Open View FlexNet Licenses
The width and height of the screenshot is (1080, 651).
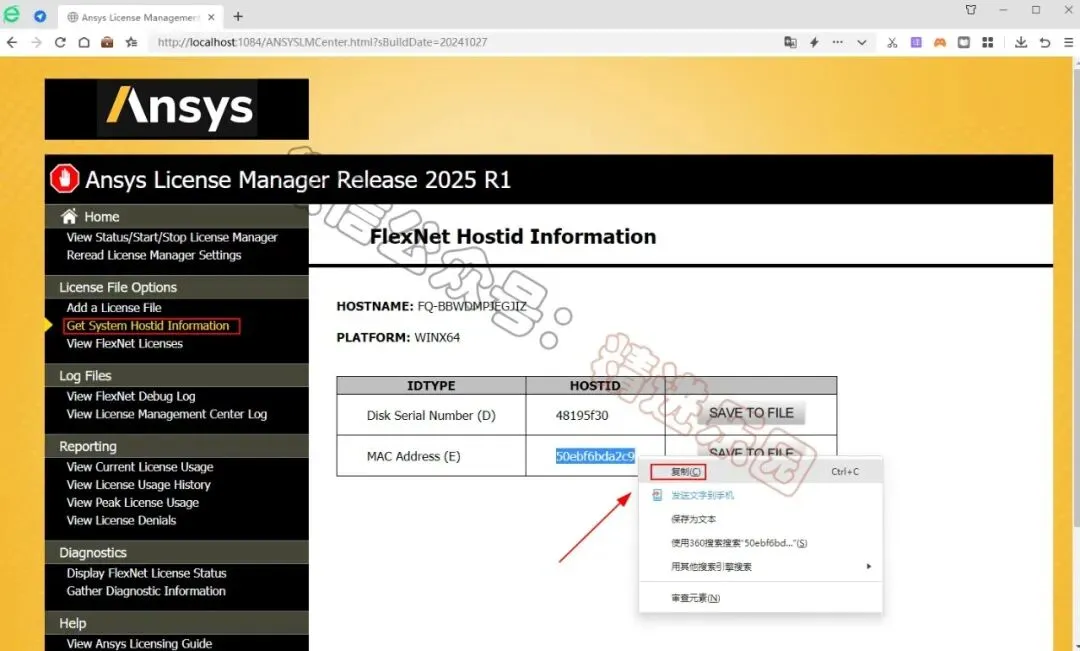coord(125,344)
